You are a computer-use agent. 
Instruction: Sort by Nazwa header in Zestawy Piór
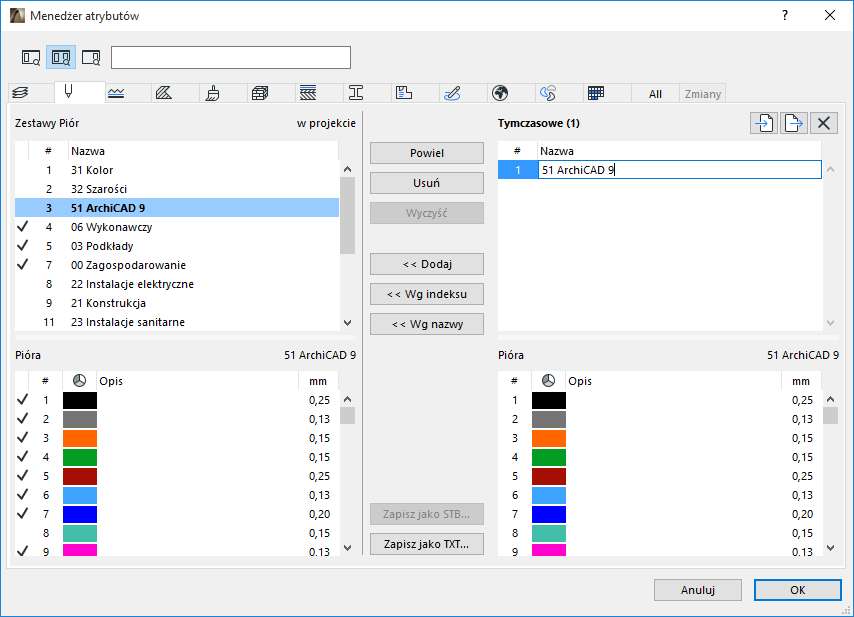click(204, 151)
